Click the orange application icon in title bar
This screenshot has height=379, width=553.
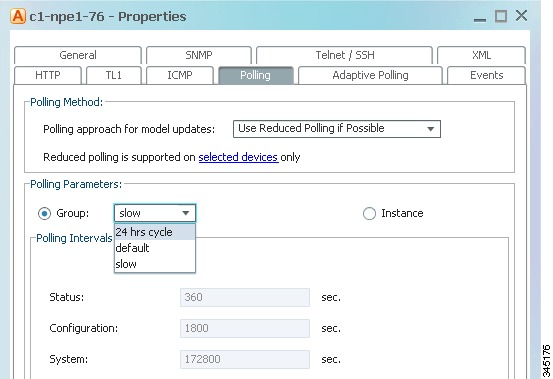[x=18, y=16]
